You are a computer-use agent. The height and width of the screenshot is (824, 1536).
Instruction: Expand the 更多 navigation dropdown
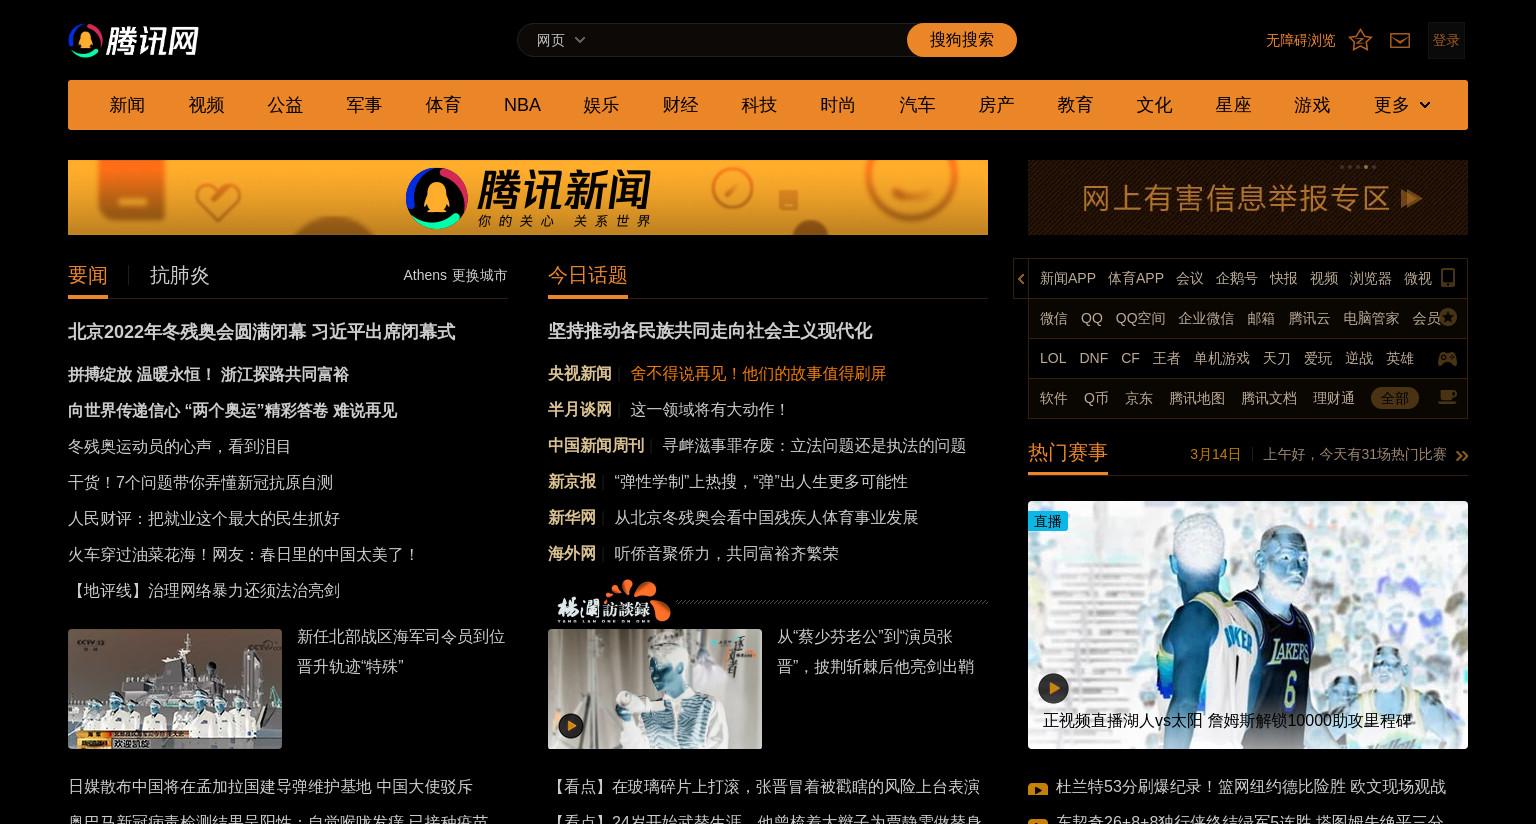pyautogui.click(x=1401, y=105)
